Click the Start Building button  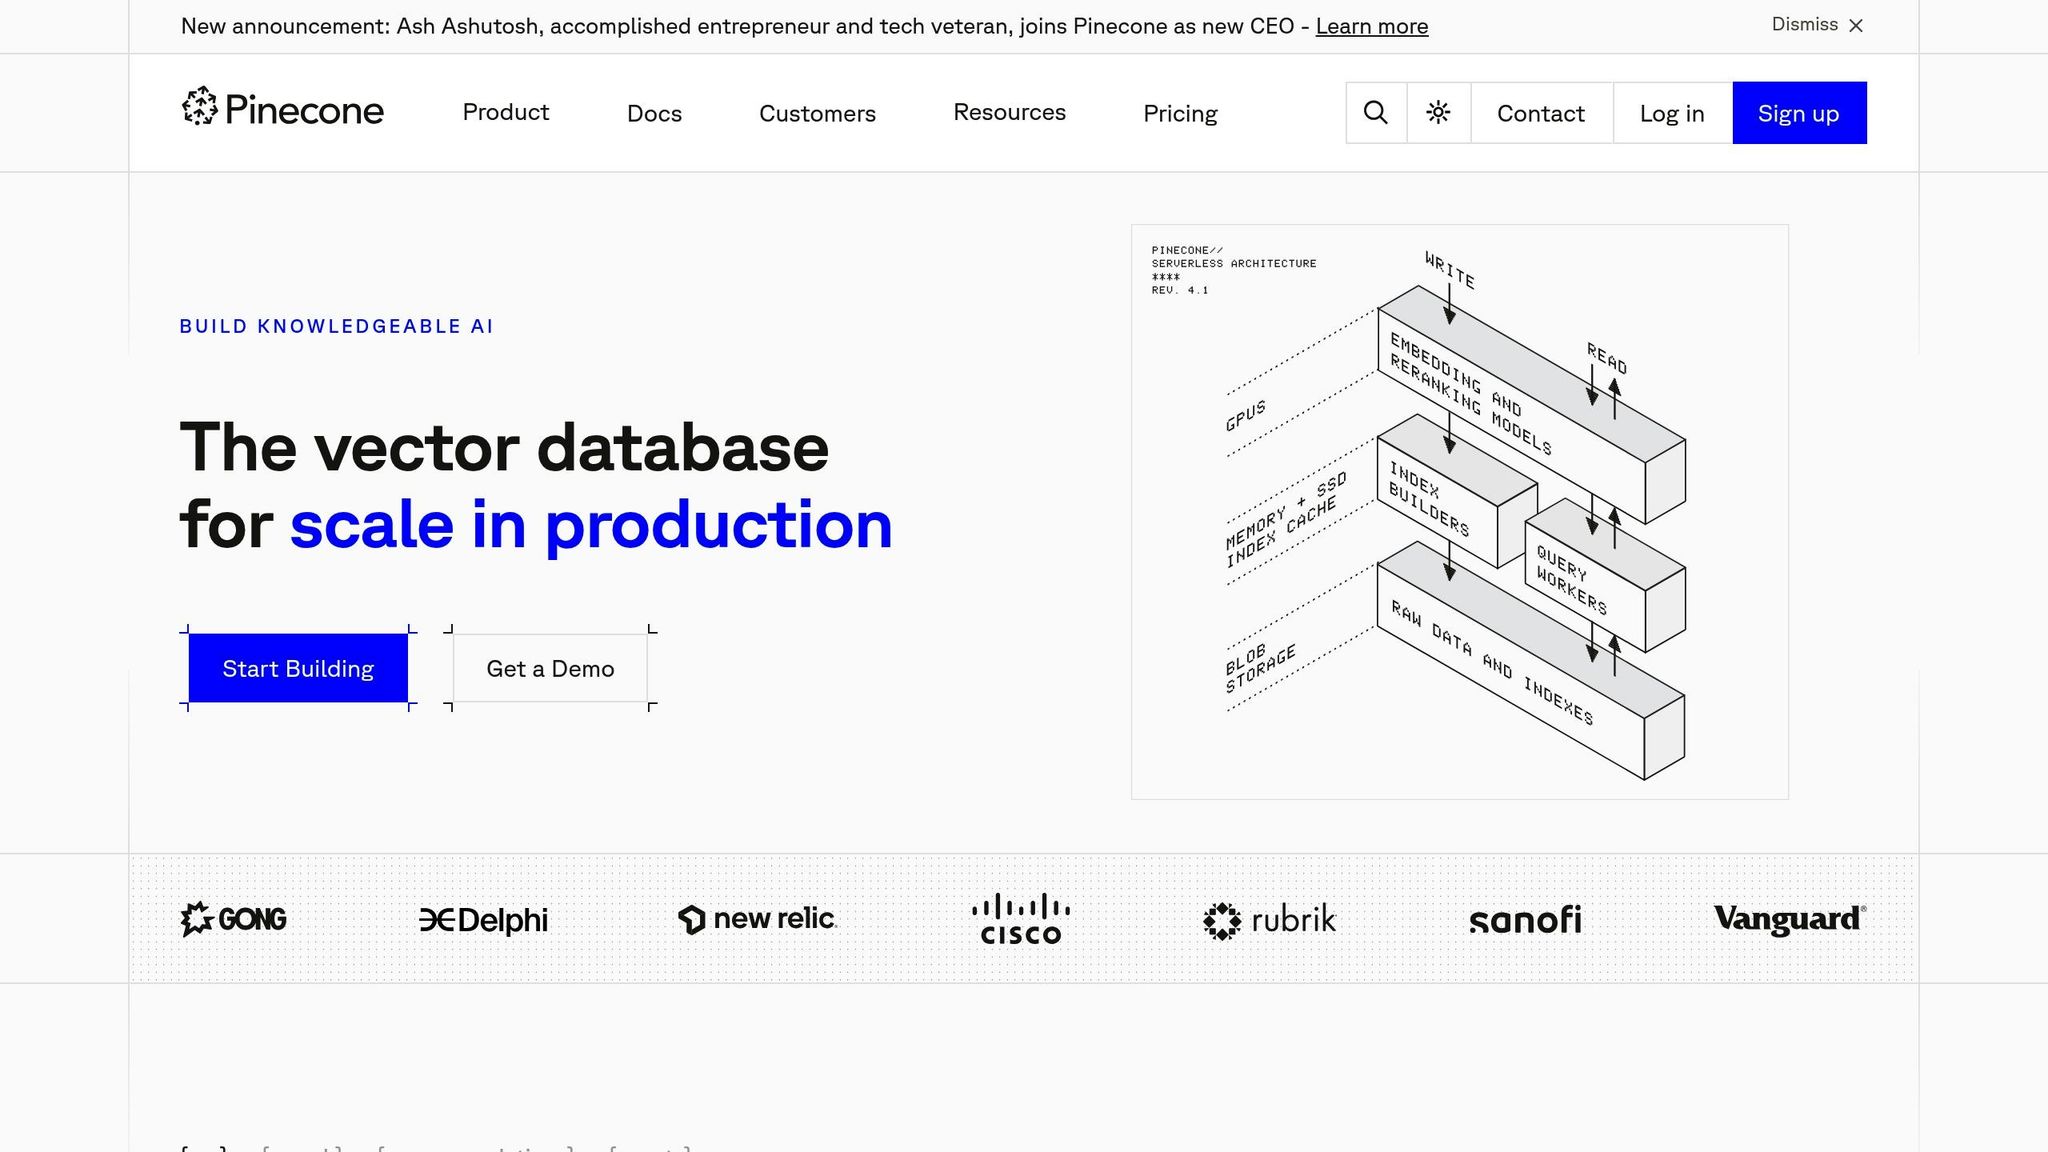(298, 668)
